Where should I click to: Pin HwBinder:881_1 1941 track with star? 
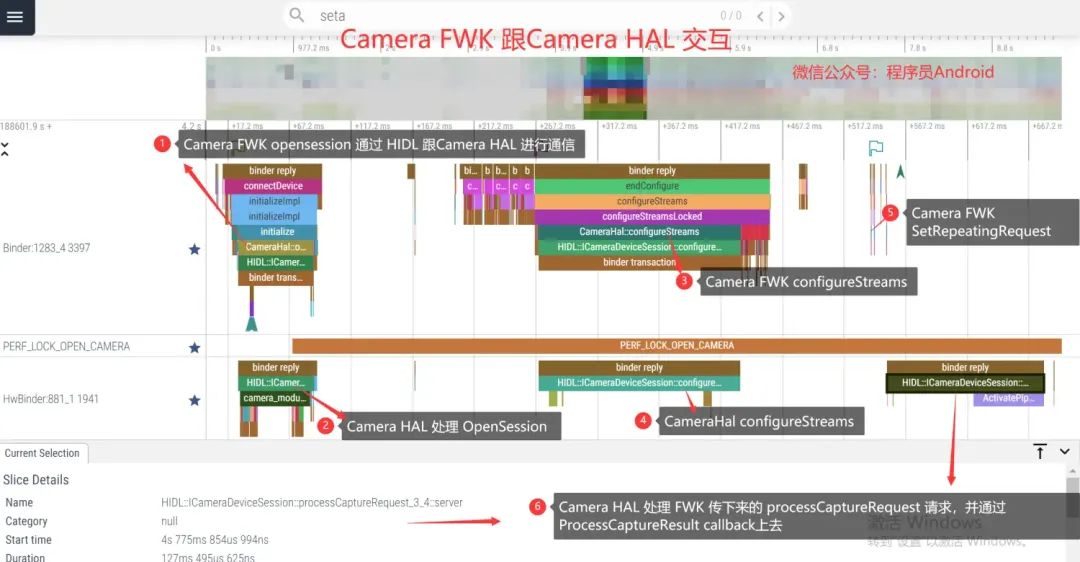(x=194, y=399)
